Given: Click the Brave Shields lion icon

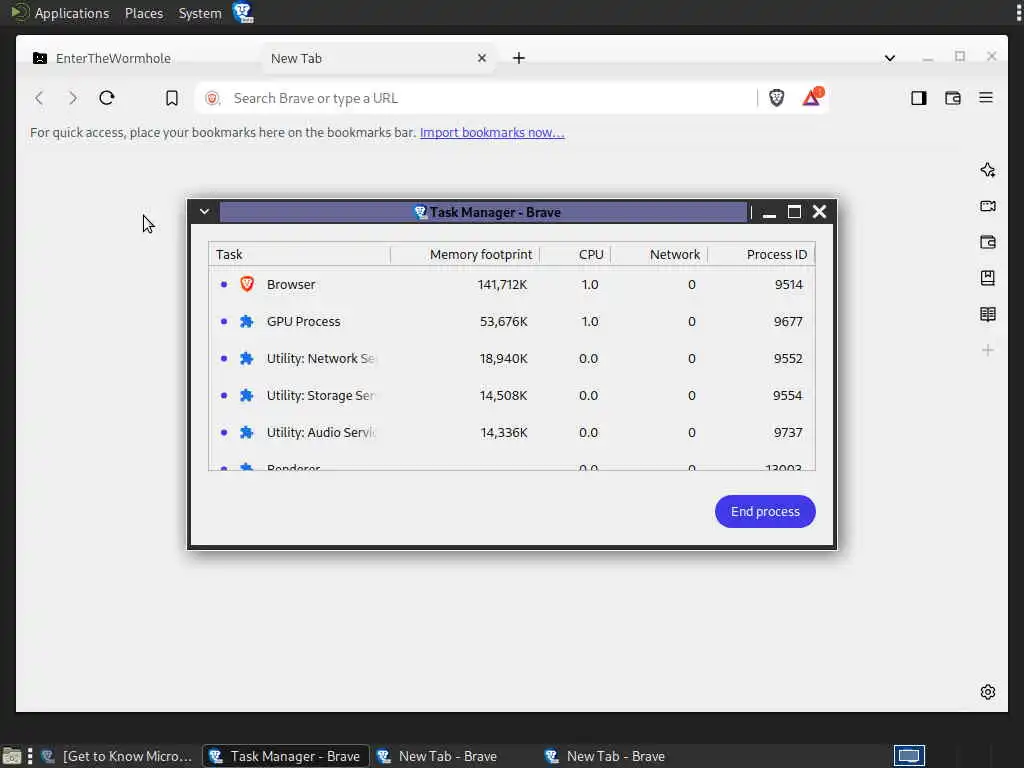Looking at the screenshot, I should [x=776, y=98].
